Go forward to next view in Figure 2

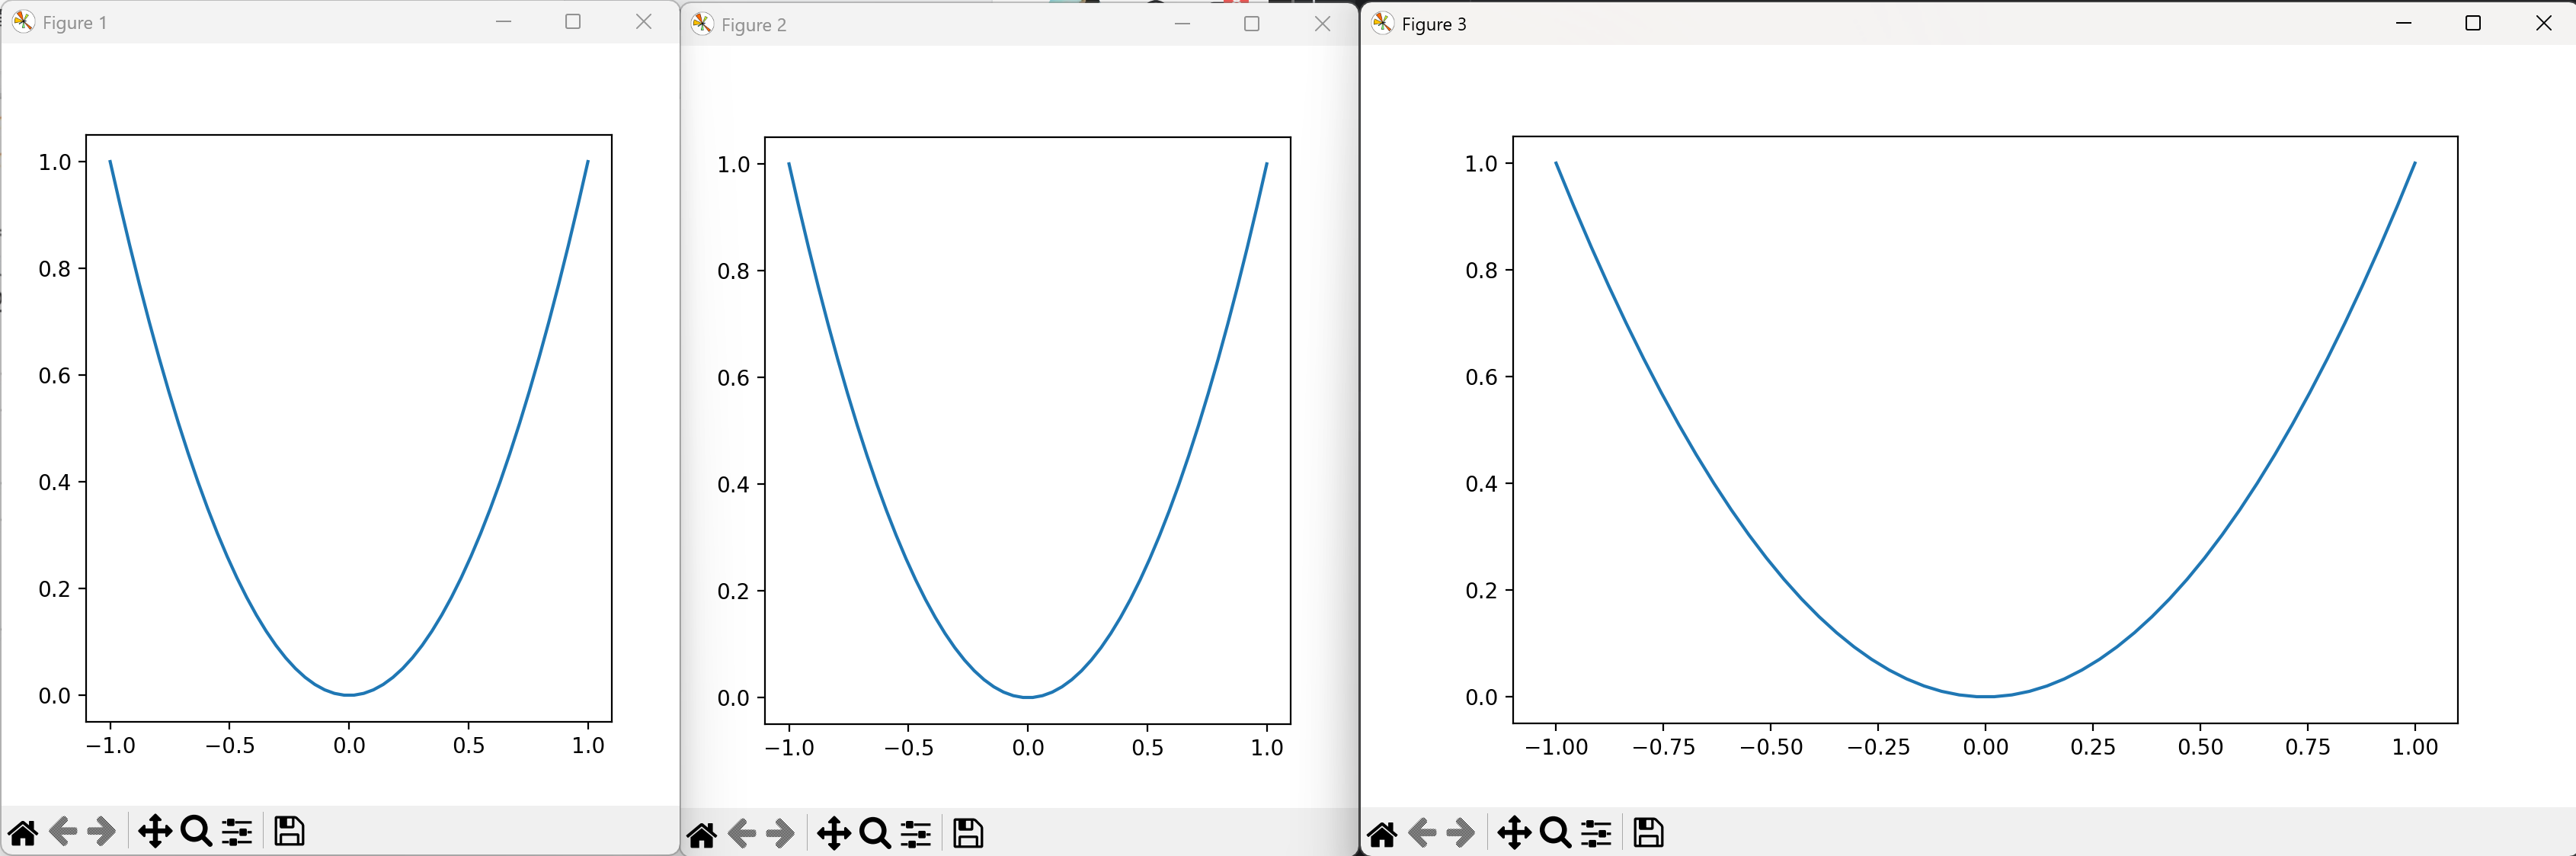780,833
